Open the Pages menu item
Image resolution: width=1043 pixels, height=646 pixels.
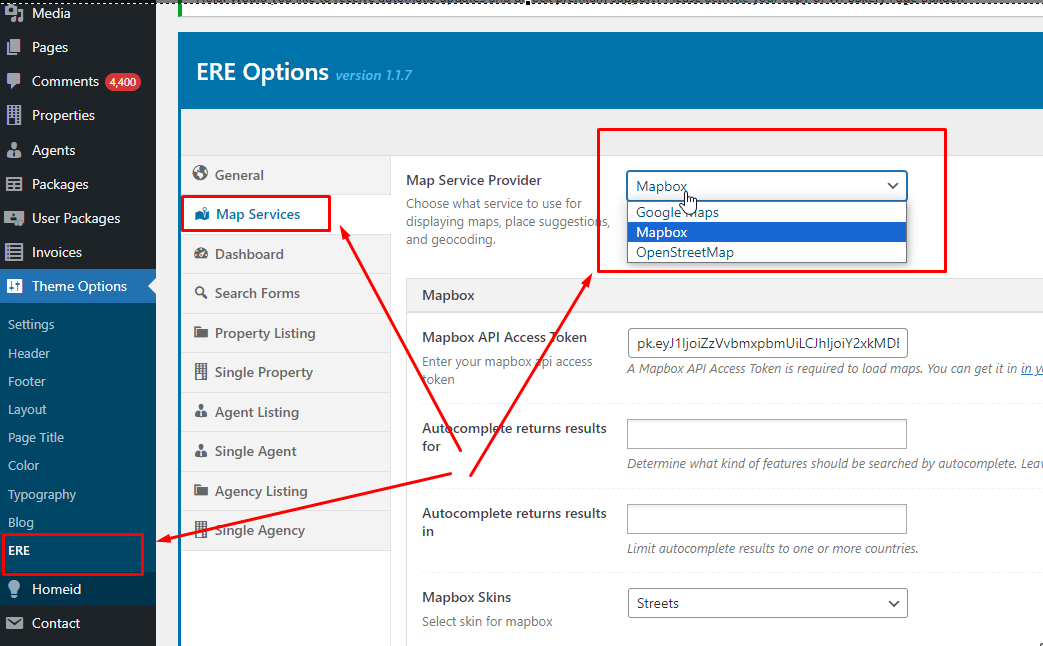pyautogui.click(x=78, y=47)
